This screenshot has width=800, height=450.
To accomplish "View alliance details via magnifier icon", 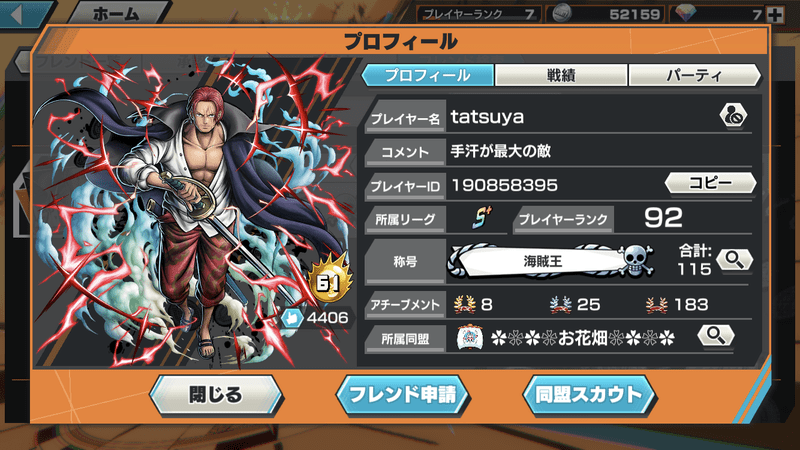I will point(716,336).
